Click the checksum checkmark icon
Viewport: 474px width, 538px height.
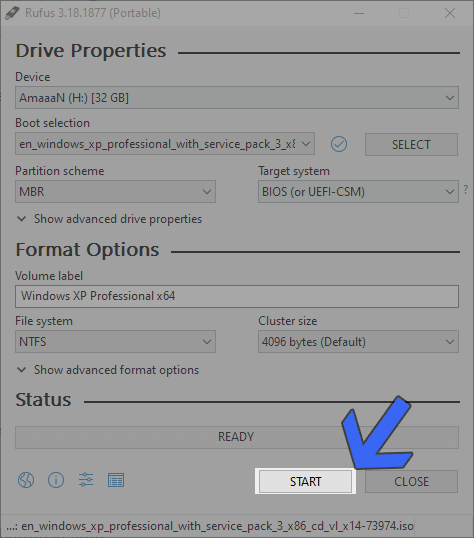339,144
